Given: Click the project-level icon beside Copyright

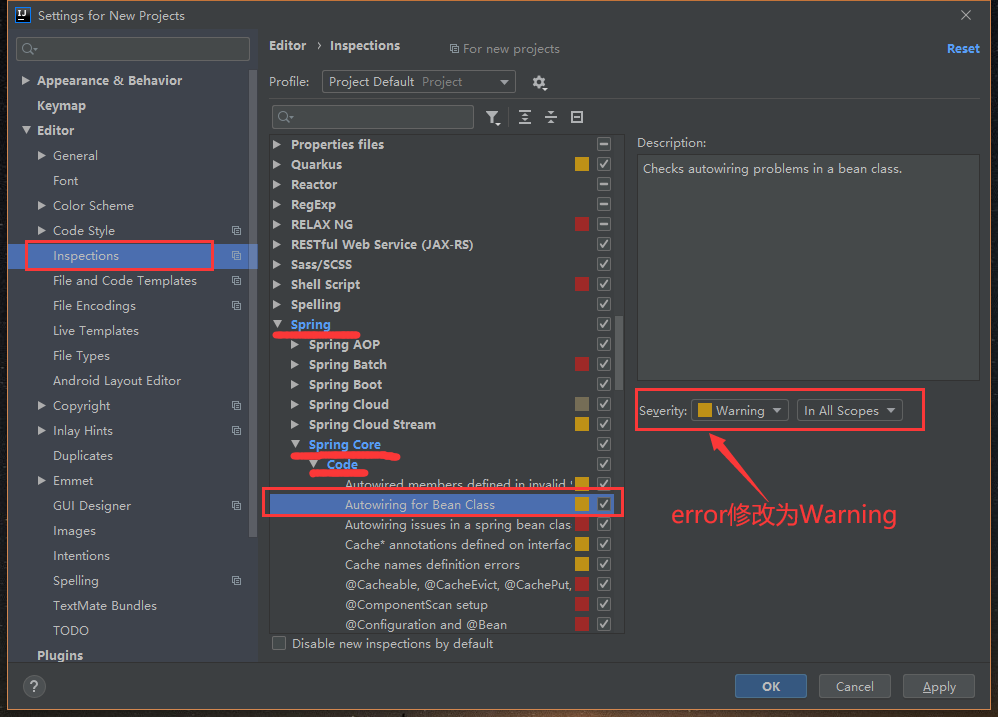Looking at the screenshot, I should (236, 405).
